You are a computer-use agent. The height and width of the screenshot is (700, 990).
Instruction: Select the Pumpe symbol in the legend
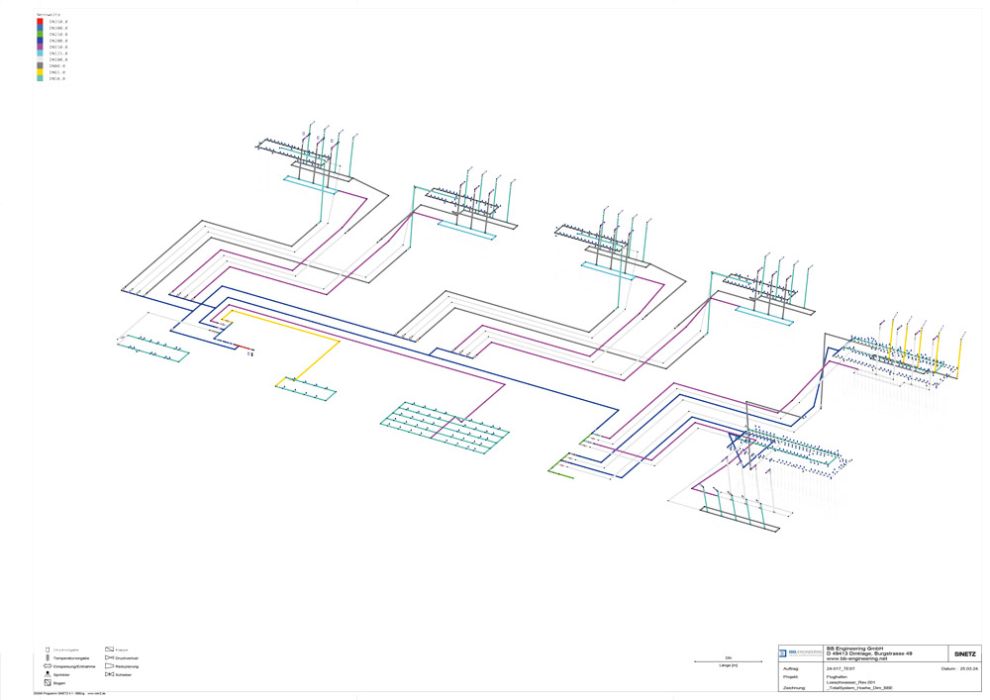109,650
